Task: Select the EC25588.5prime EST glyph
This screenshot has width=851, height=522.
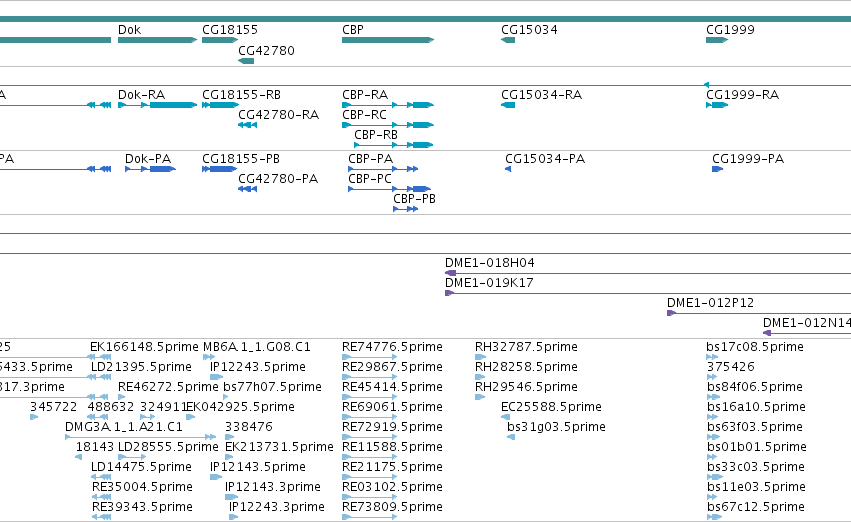Action: coord(505,417)
